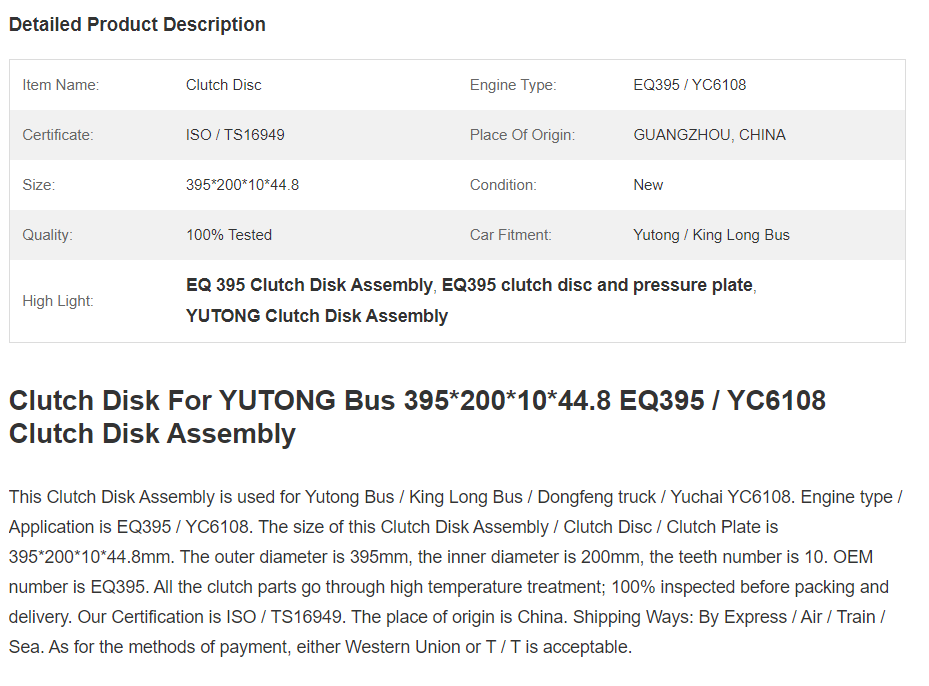Open the YUTONG Clutch Disk Assembly link
929x686 pixels.
(317, 316)
